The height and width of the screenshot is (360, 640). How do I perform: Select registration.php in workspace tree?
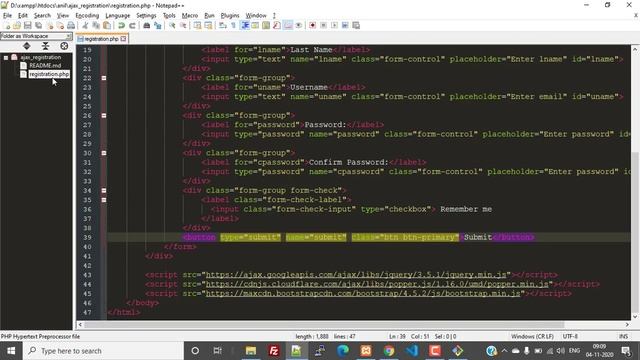pyautogui.click(x=49, y=74)
